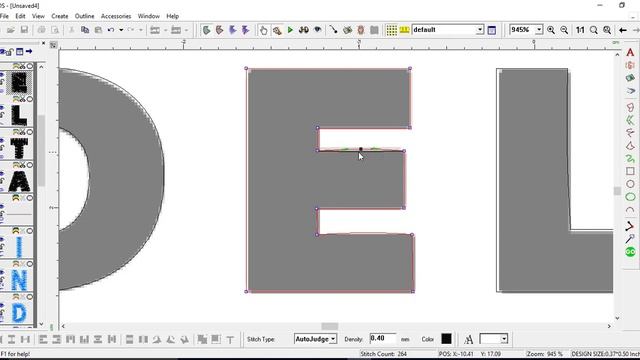Click the T text icon in bottom toolbar
640x360 pixels.
pyautogui.click(x=230, y=339)
